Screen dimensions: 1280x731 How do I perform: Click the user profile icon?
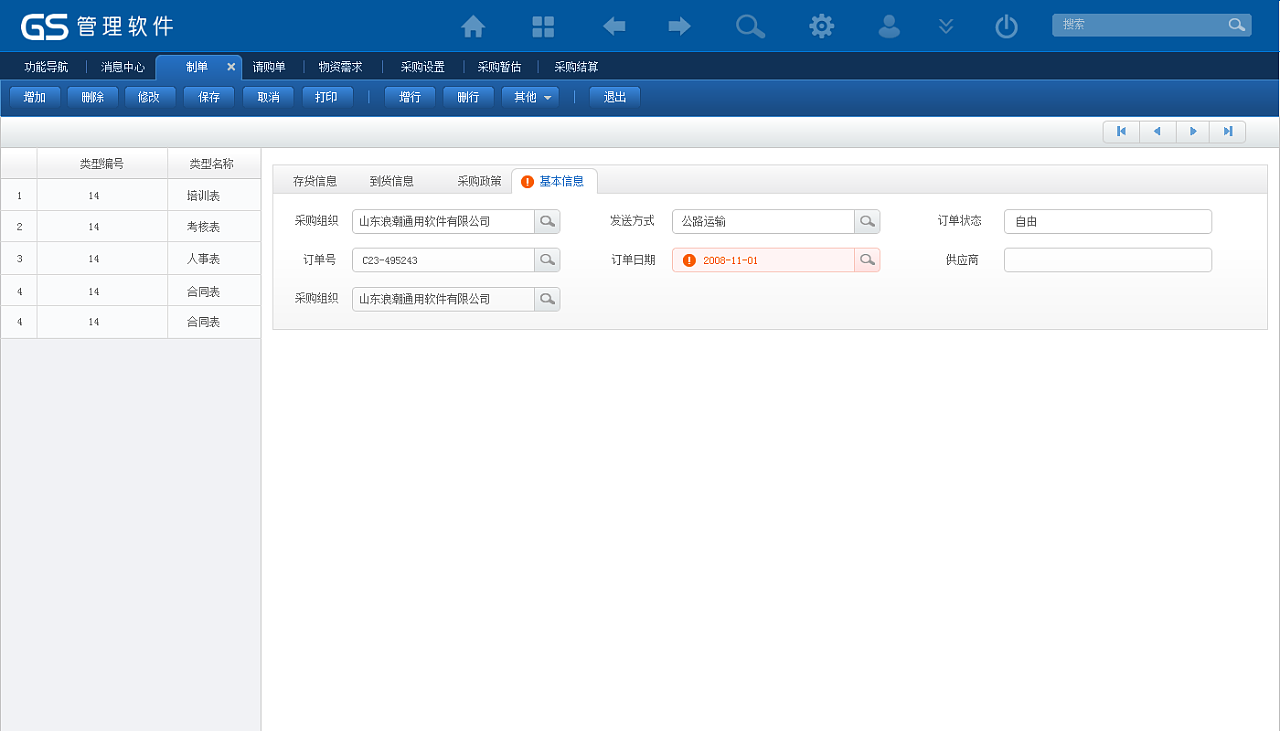tap(889, 27)
